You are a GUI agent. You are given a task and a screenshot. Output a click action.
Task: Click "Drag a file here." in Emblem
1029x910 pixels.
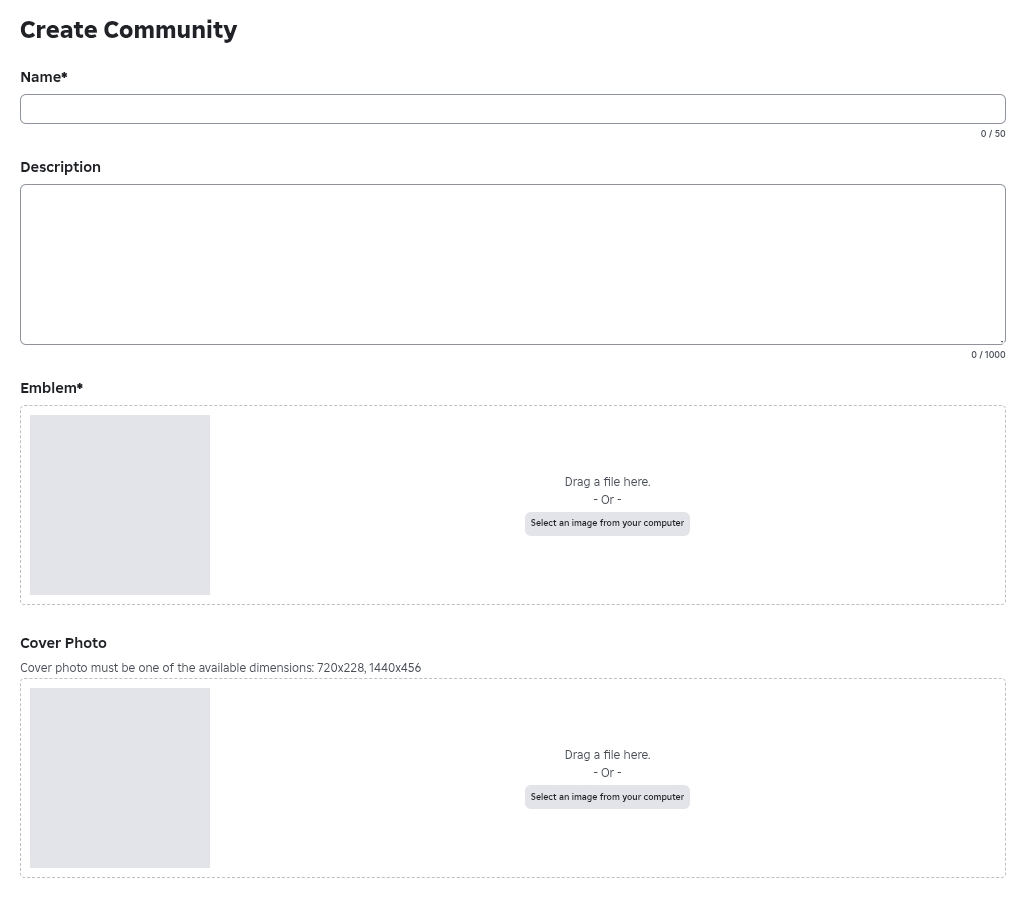pyautogui.click(x=607, y=482)
